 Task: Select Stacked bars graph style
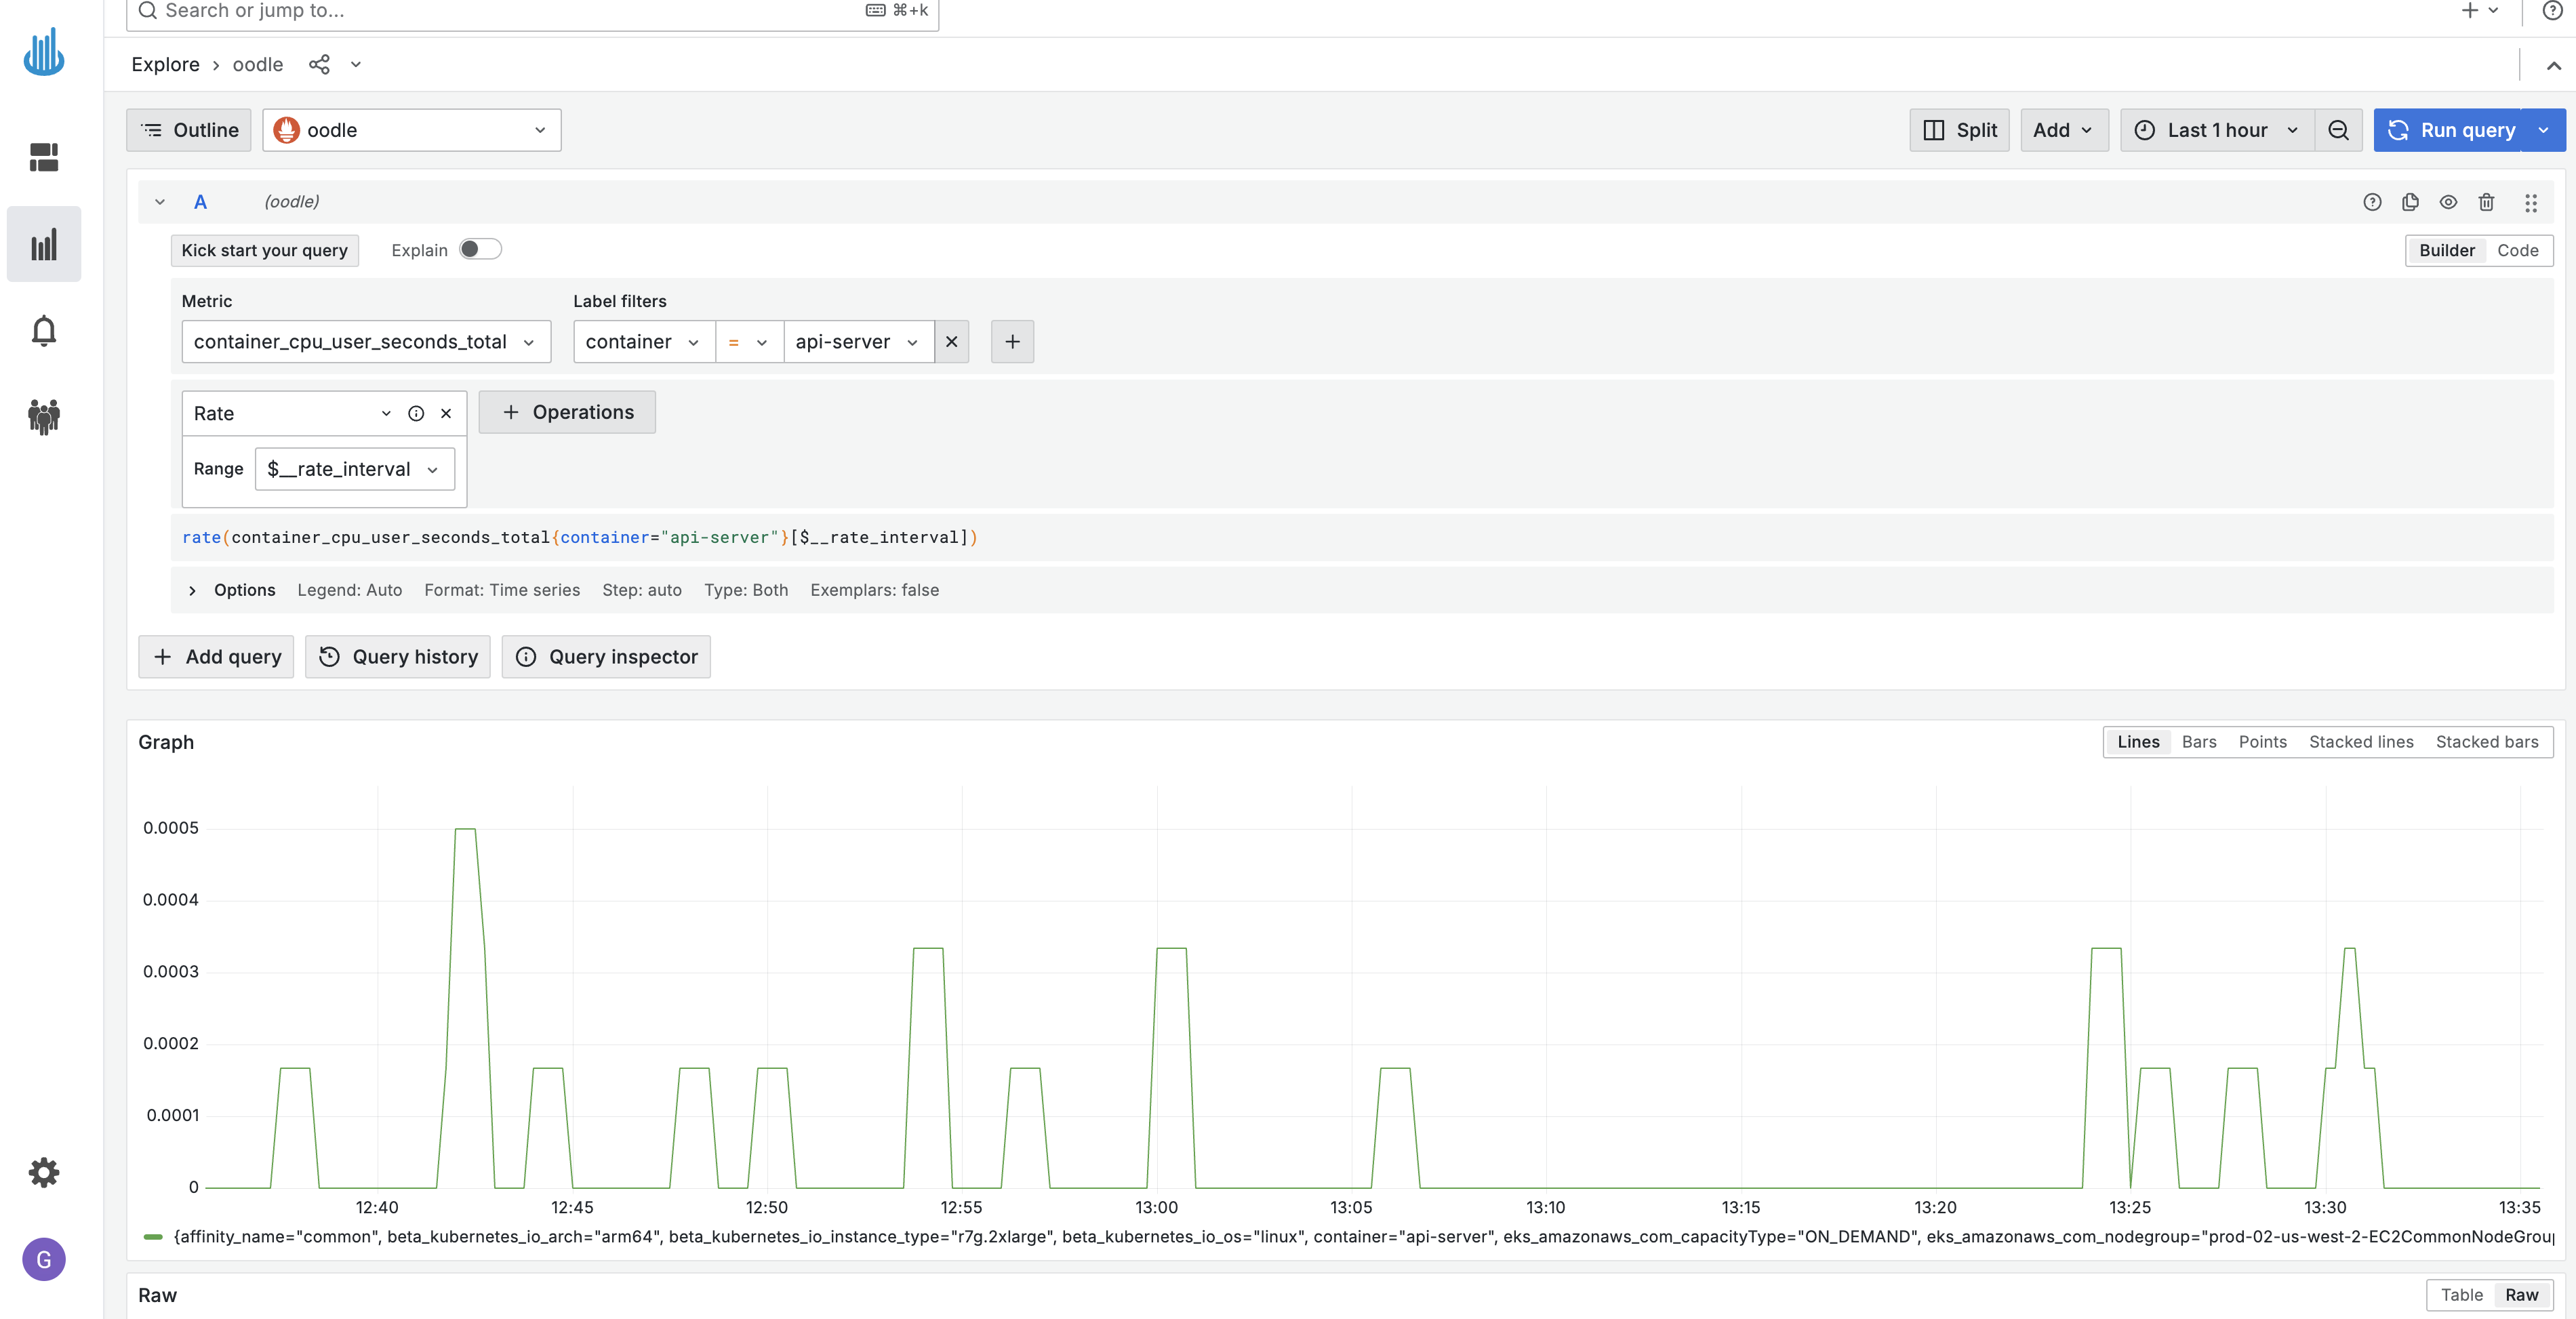click(x=2486, y=742)
